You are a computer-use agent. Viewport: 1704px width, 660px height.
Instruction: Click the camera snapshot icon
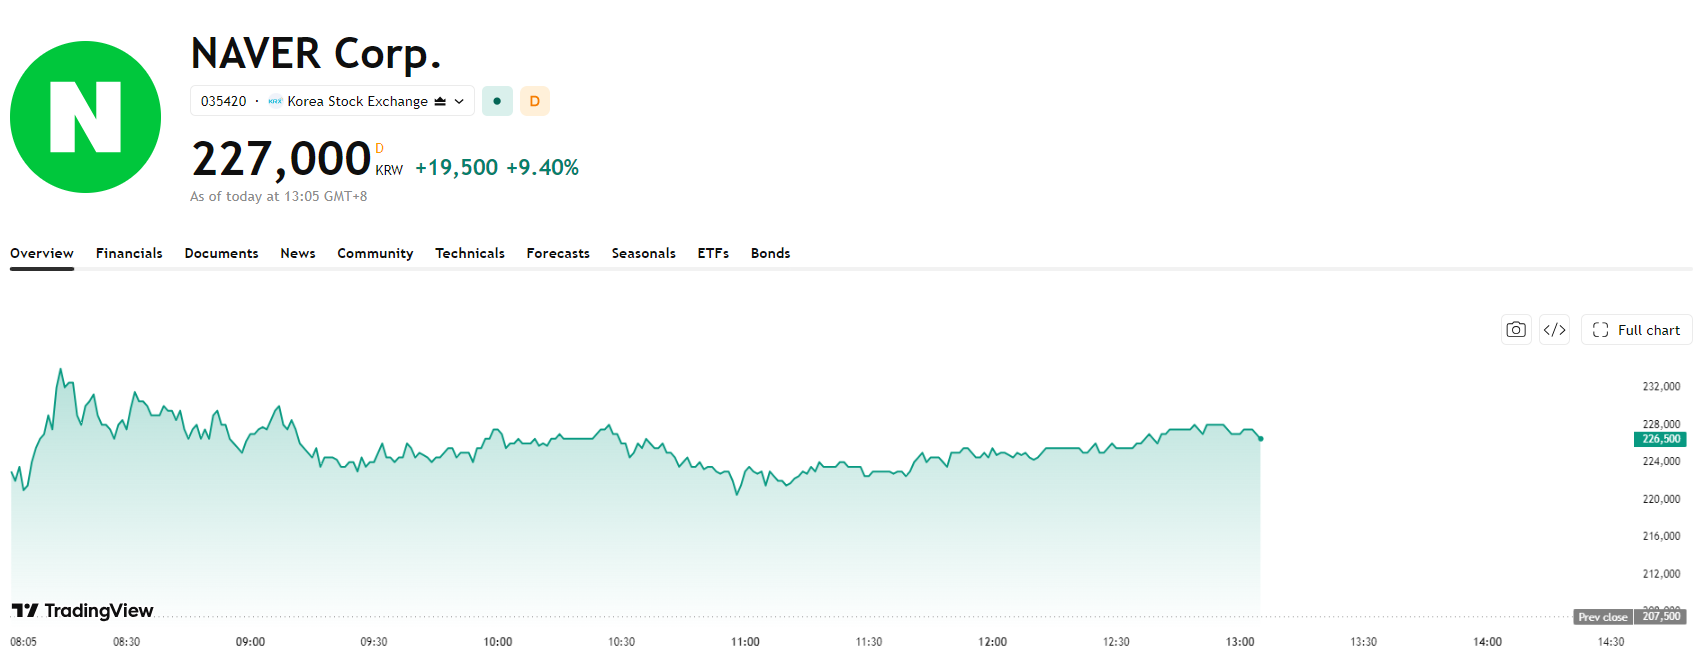[x=1516, y=330]
